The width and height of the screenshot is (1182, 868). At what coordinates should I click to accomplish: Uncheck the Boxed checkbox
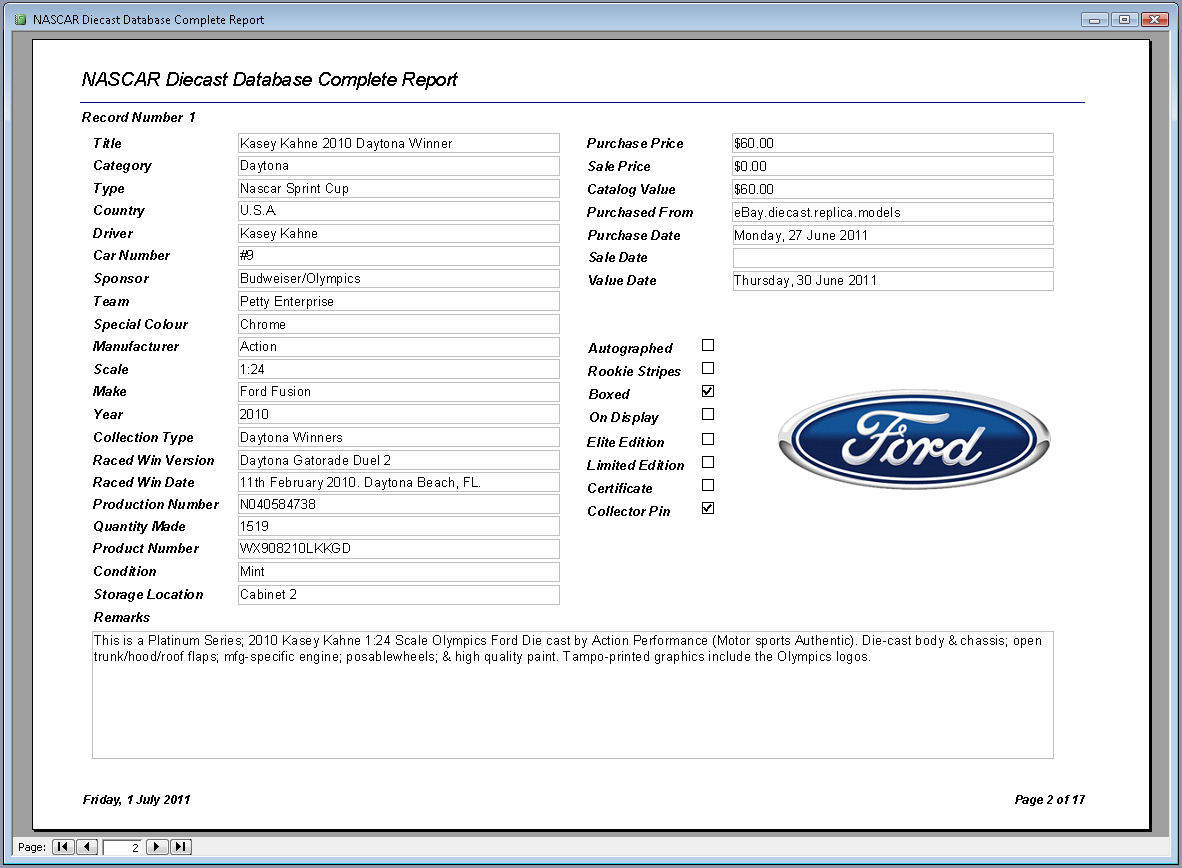click(x=708, y=391)
